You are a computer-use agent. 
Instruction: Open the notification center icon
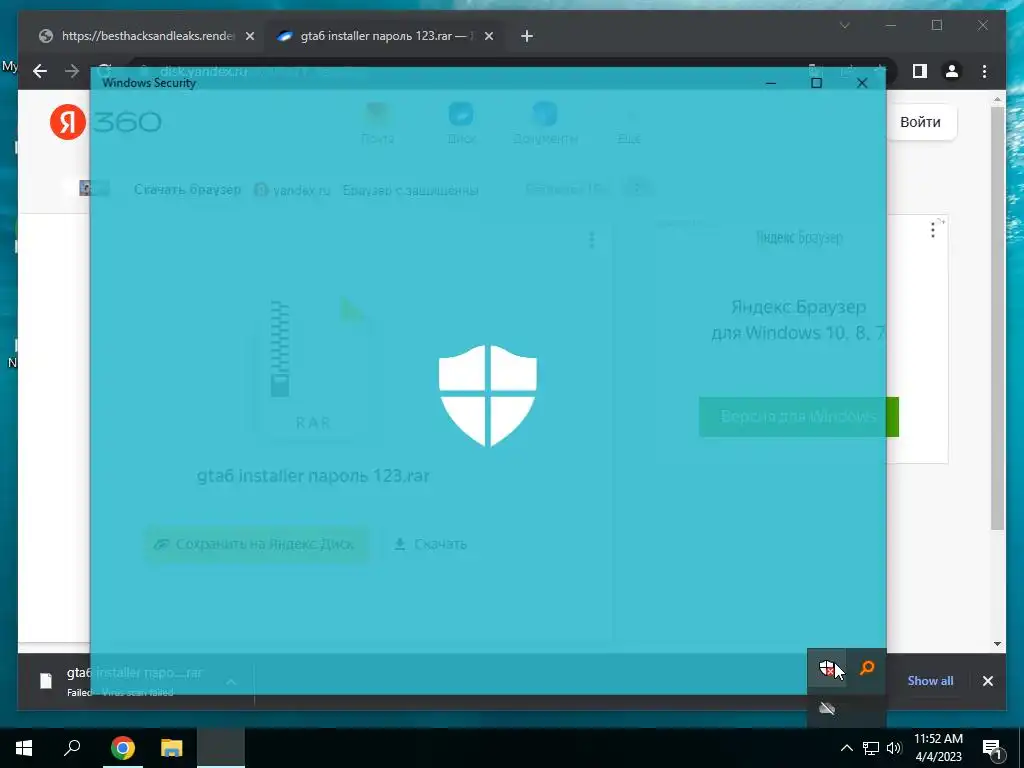pos(992,749)
